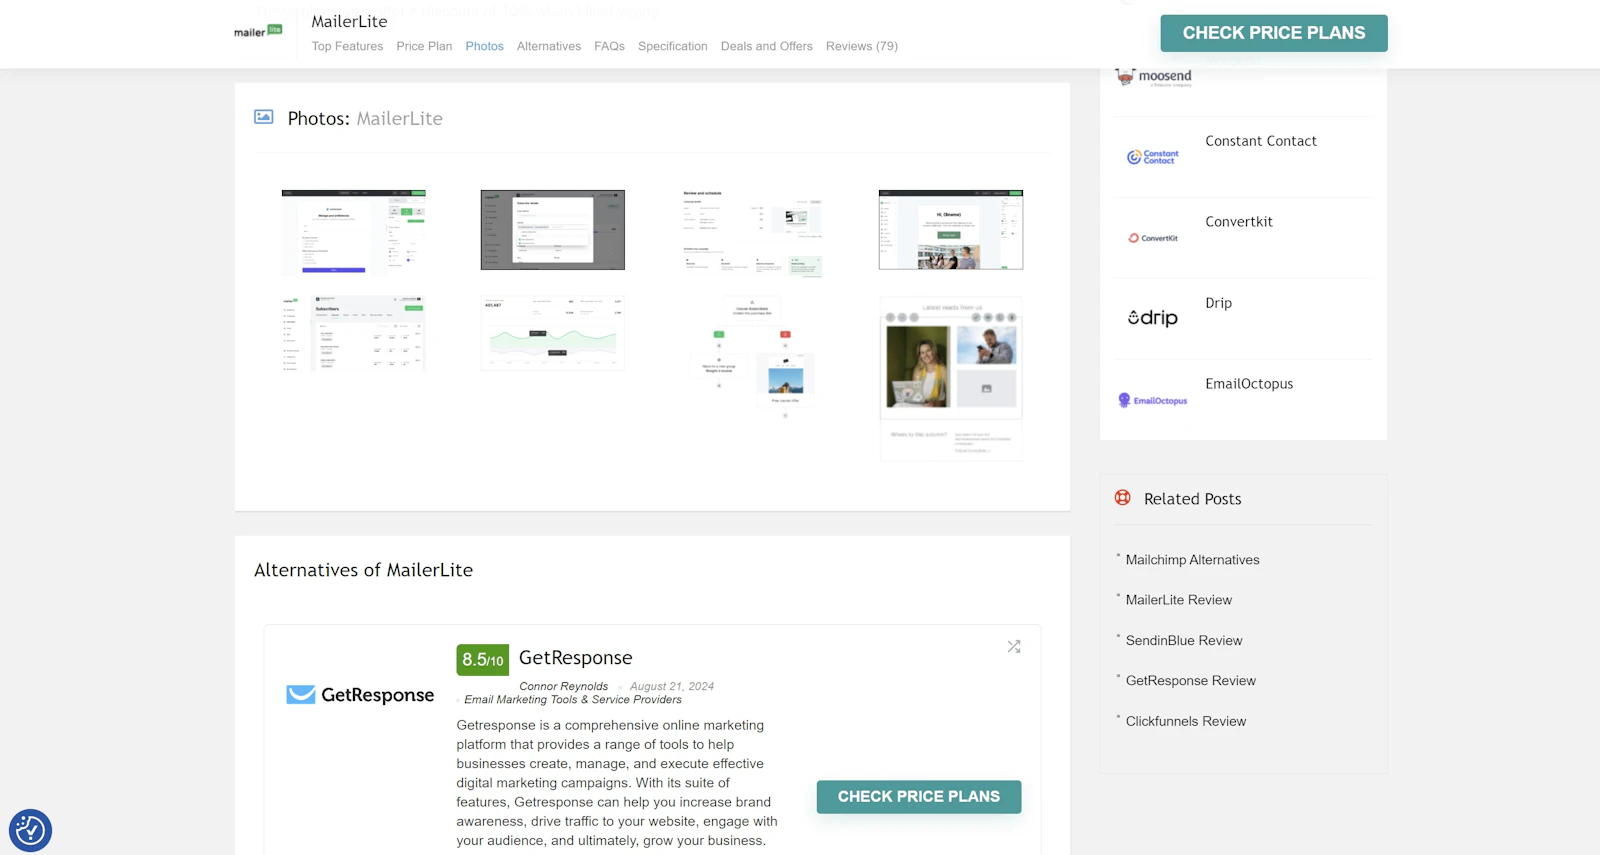The image size is (1600, 855).
Task: Click the GetResponse logo image
Action: click(x=360, y=695)
